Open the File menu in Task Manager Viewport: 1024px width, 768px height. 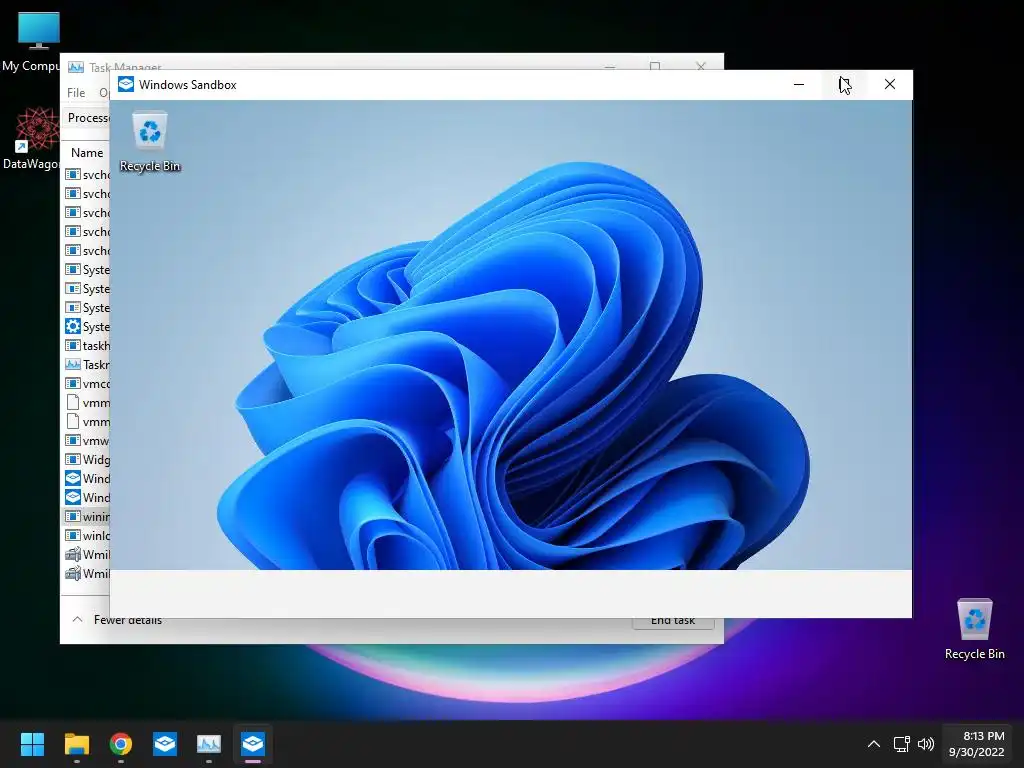76,93
